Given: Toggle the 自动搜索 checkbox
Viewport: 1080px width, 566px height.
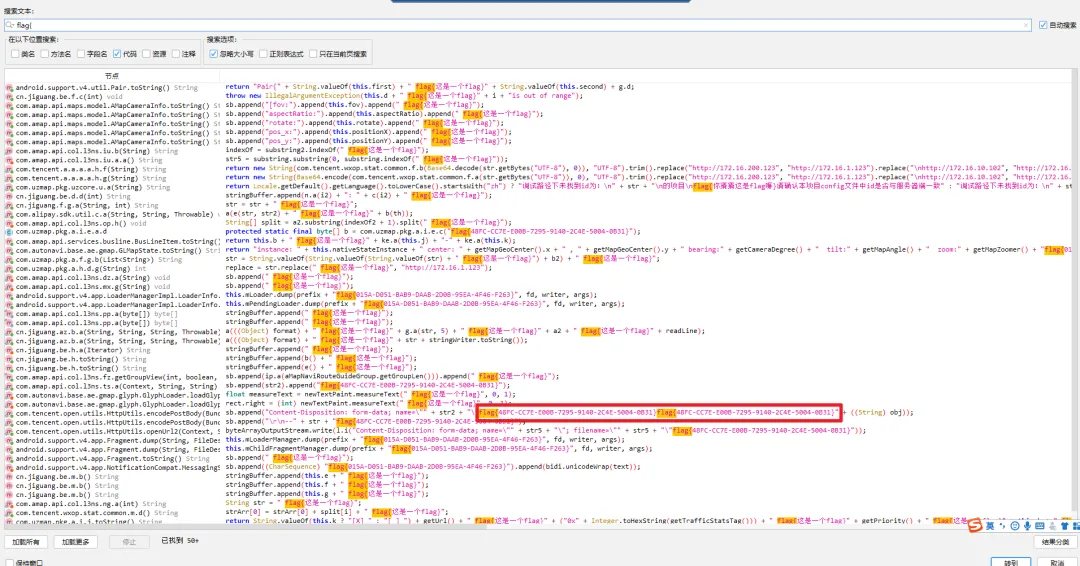Looking at the screenshot, I should pos(1043,25).
